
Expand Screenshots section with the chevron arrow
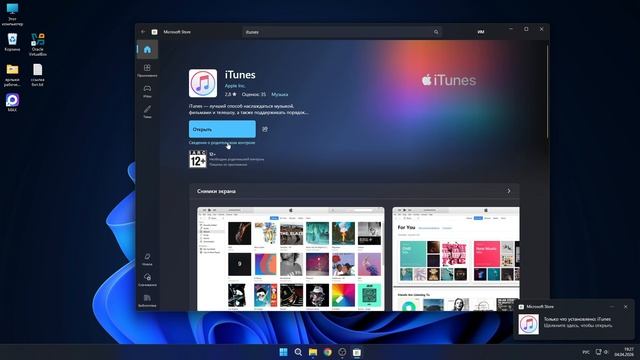pyautogui.click(x=509, y=191)
